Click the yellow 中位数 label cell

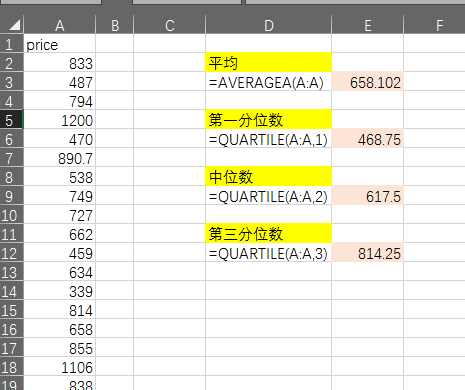[269, 176]
